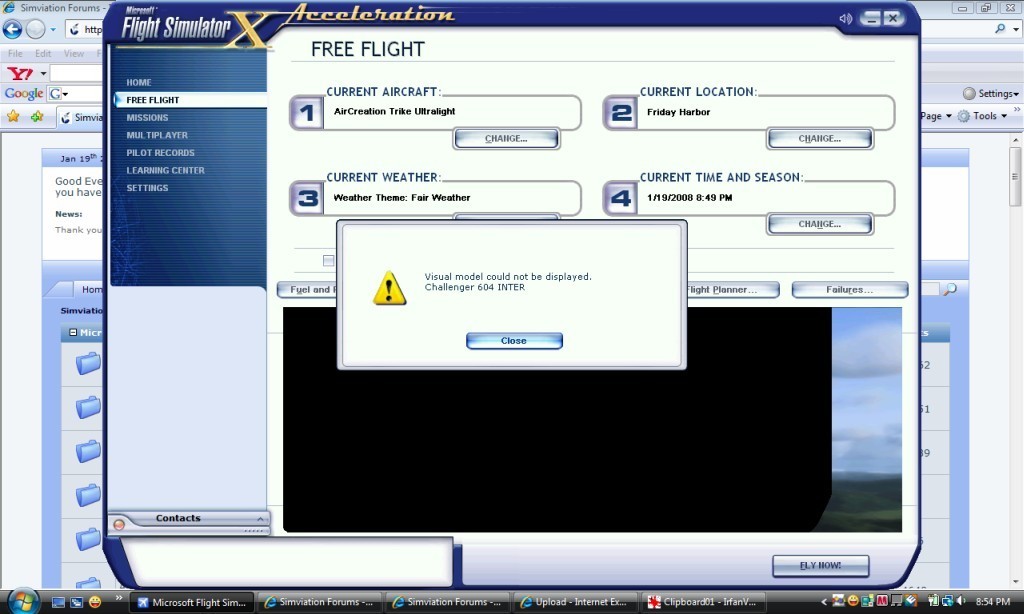This screenshot has height=614, width=1024.
Task: Click the Favorites star icon in Internet Explorer
Action: coord(13,116)
